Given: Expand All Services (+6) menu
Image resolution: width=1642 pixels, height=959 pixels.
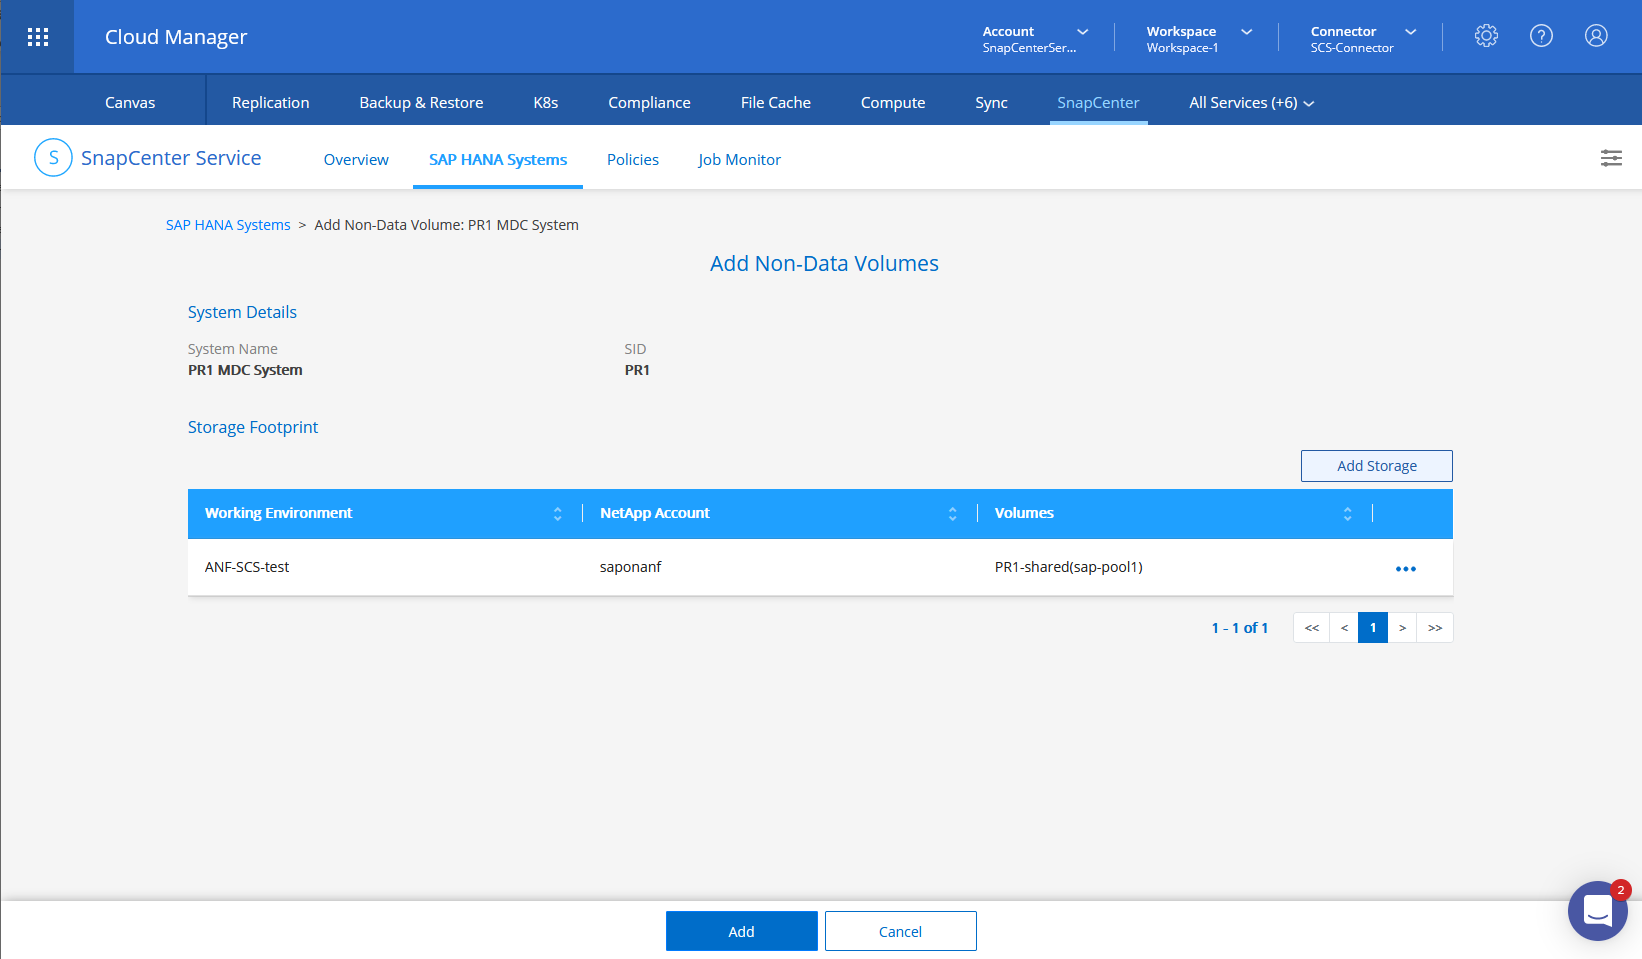Looking at the screenshot, I should (x=1252, y=103).
